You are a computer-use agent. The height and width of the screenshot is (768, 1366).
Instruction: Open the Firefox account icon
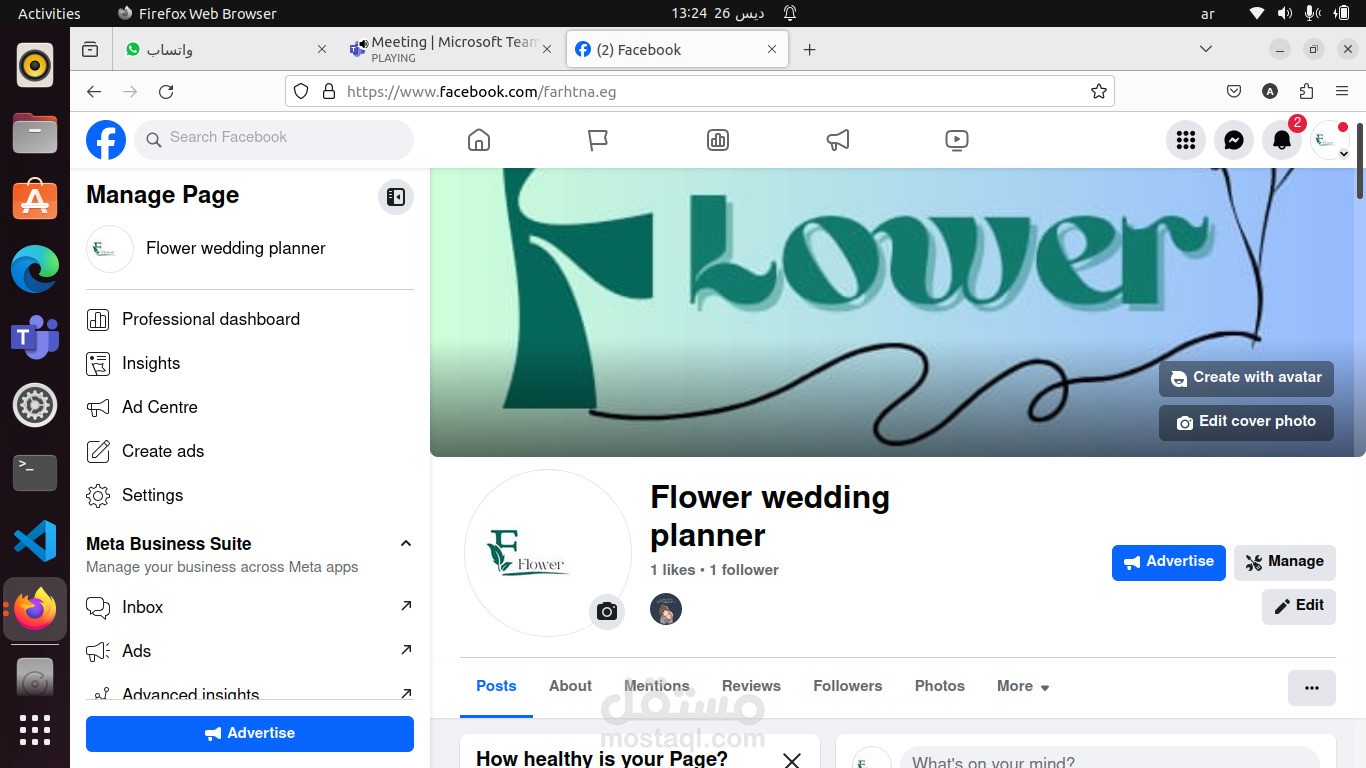point(1270,91)
